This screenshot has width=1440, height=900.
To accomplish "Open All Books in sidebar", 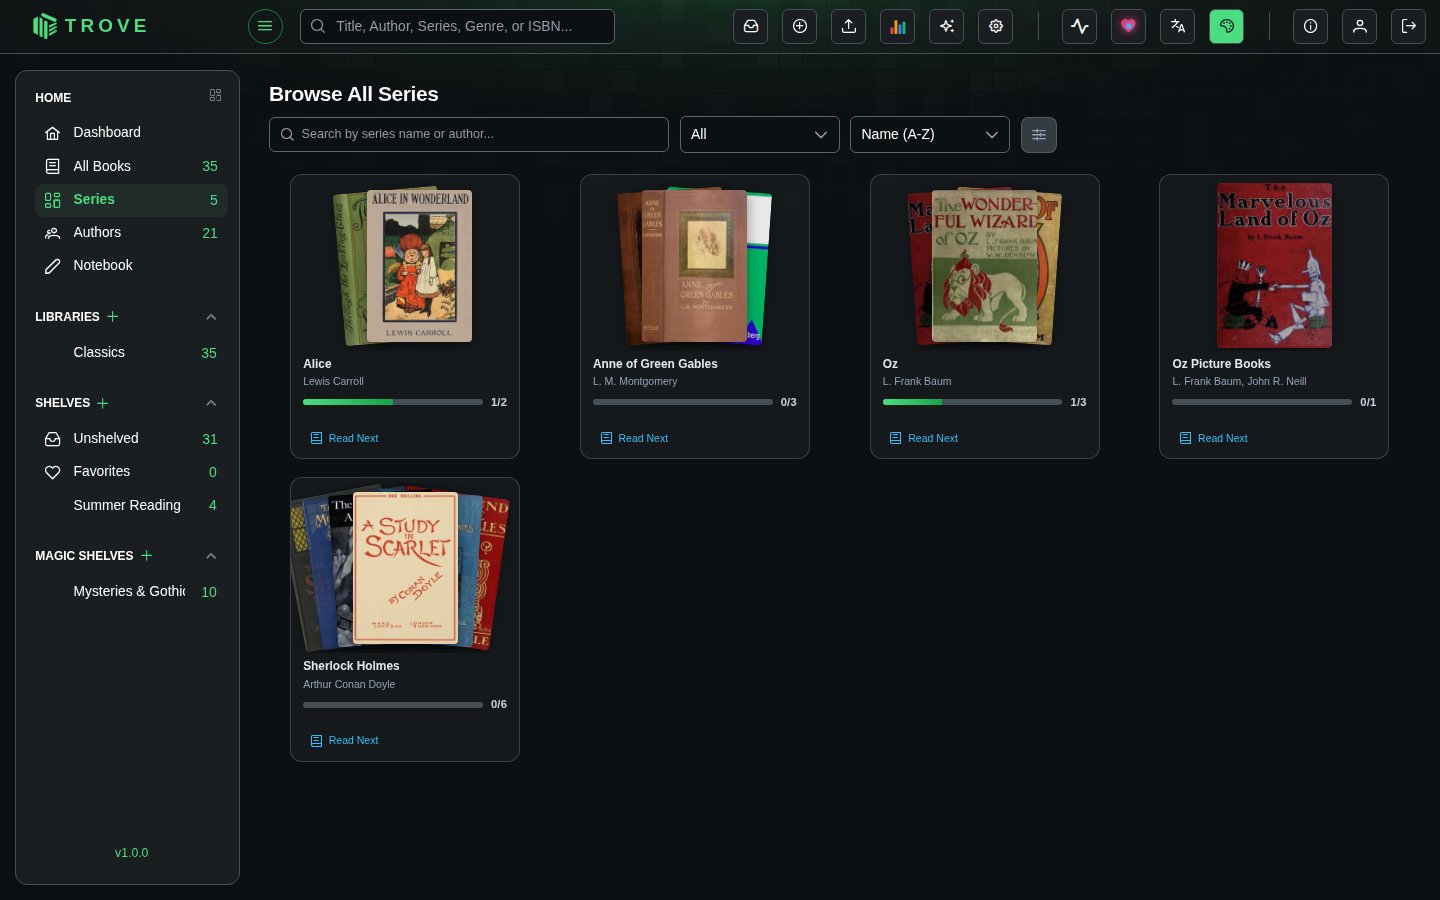I will (x=131, y=166).
